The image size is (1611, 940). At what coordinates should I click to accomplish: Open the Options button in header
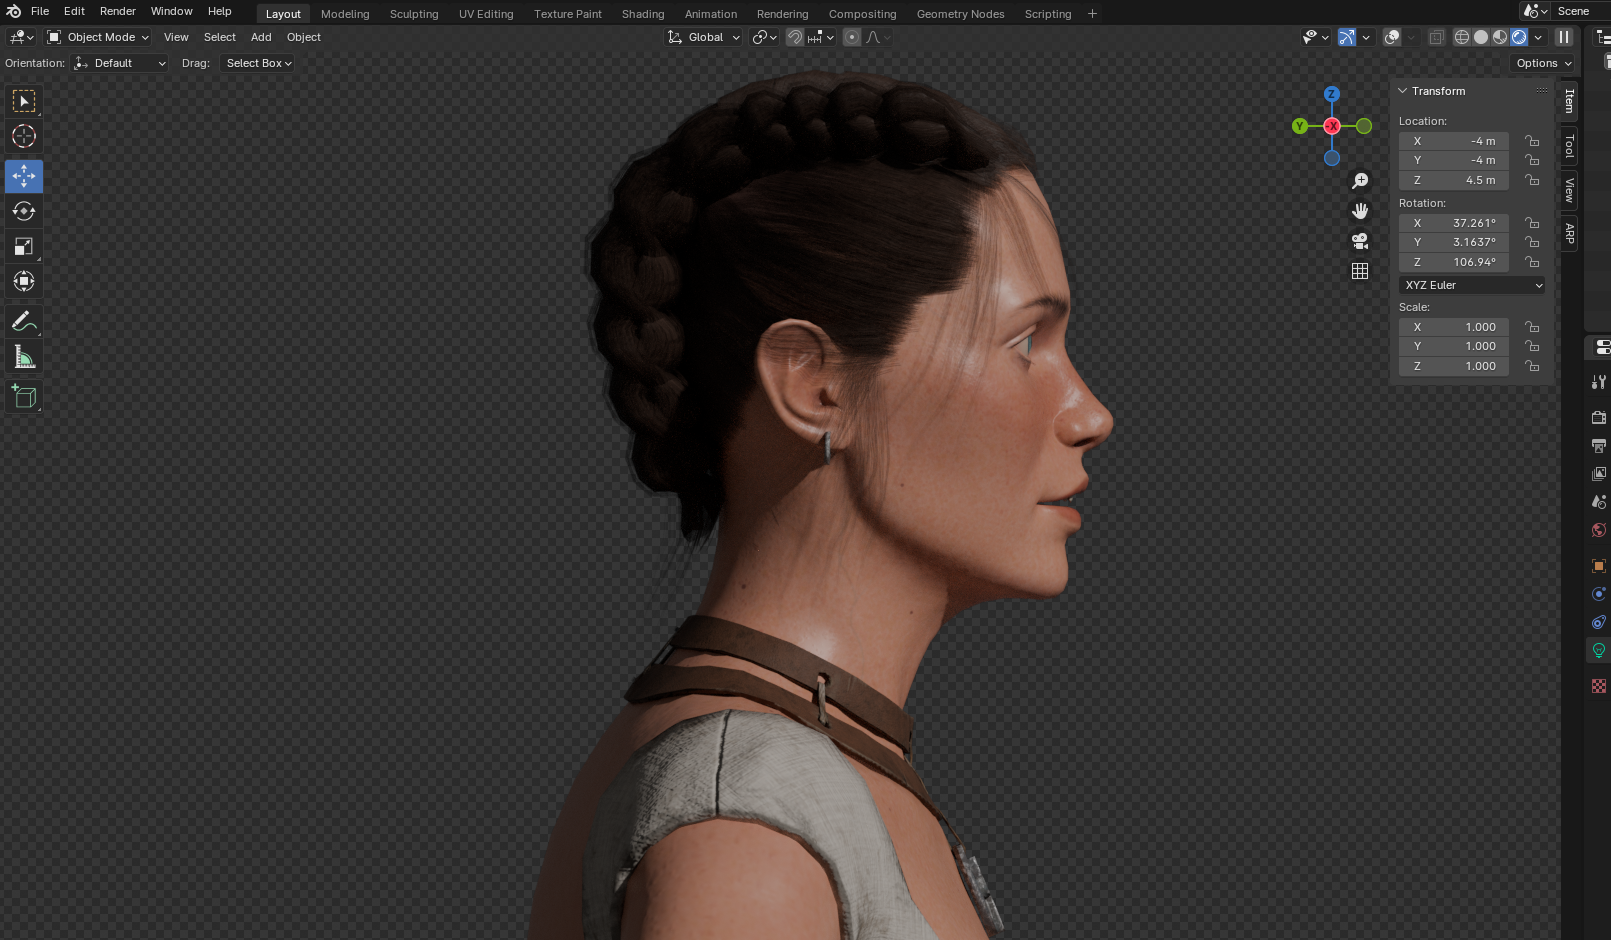pos(1543,63)
